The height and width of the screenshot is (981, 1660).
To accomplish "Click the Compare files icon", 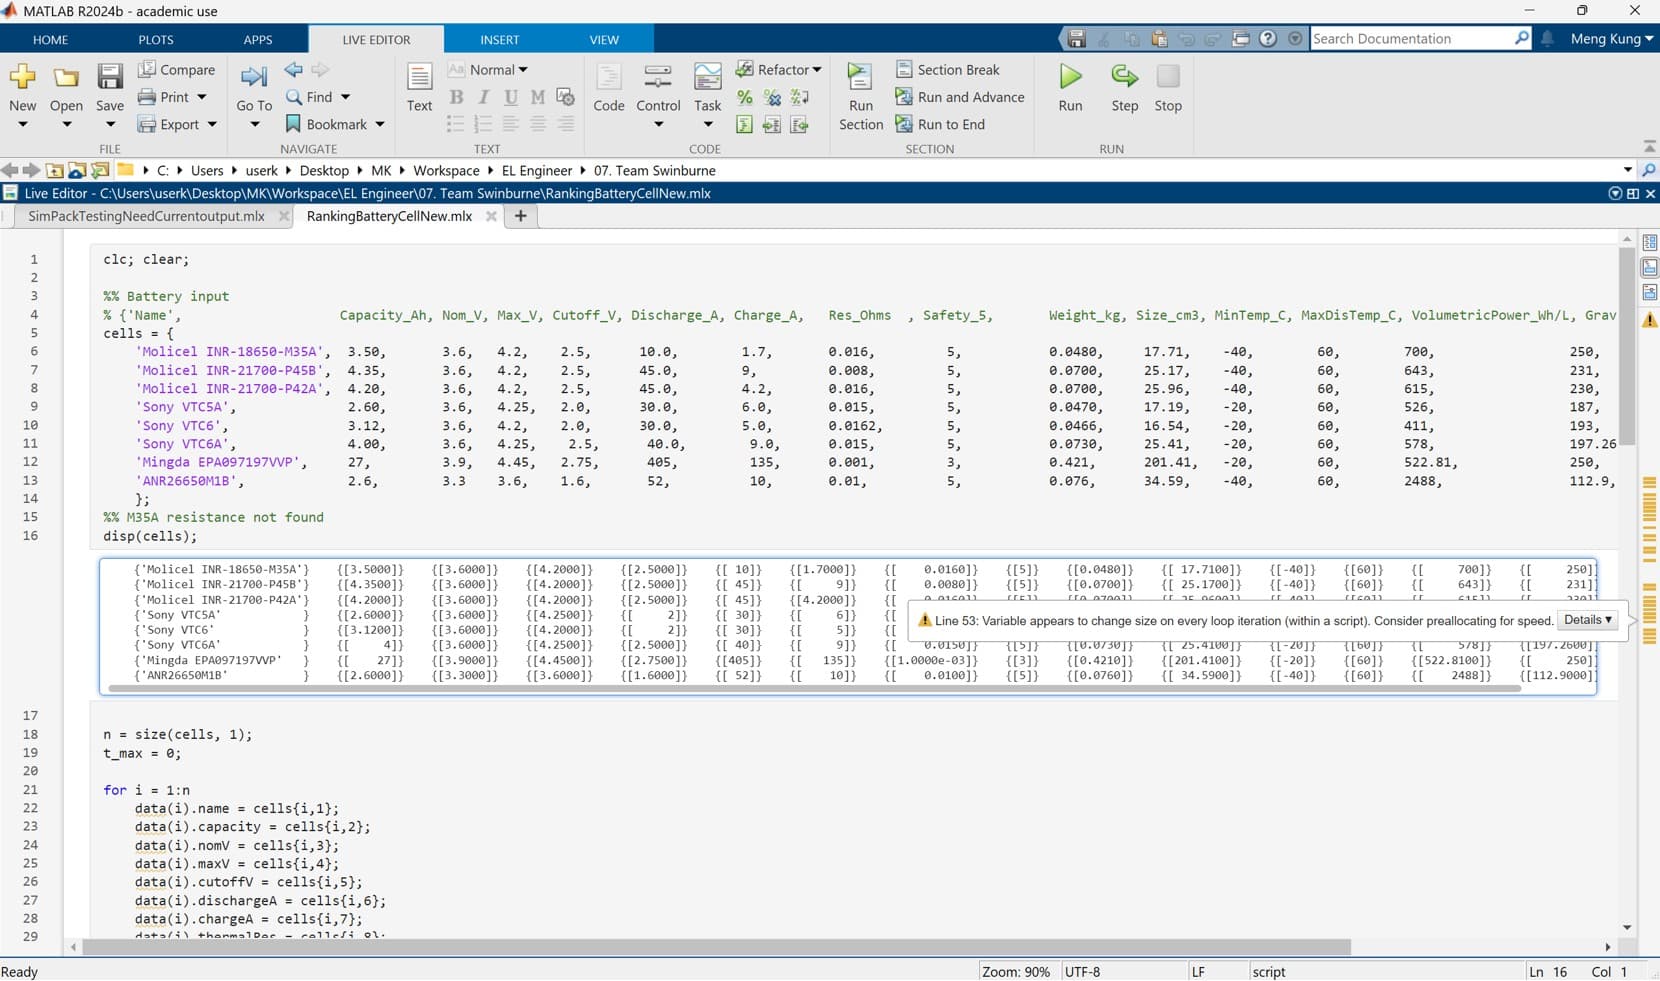I will (147, 69).
